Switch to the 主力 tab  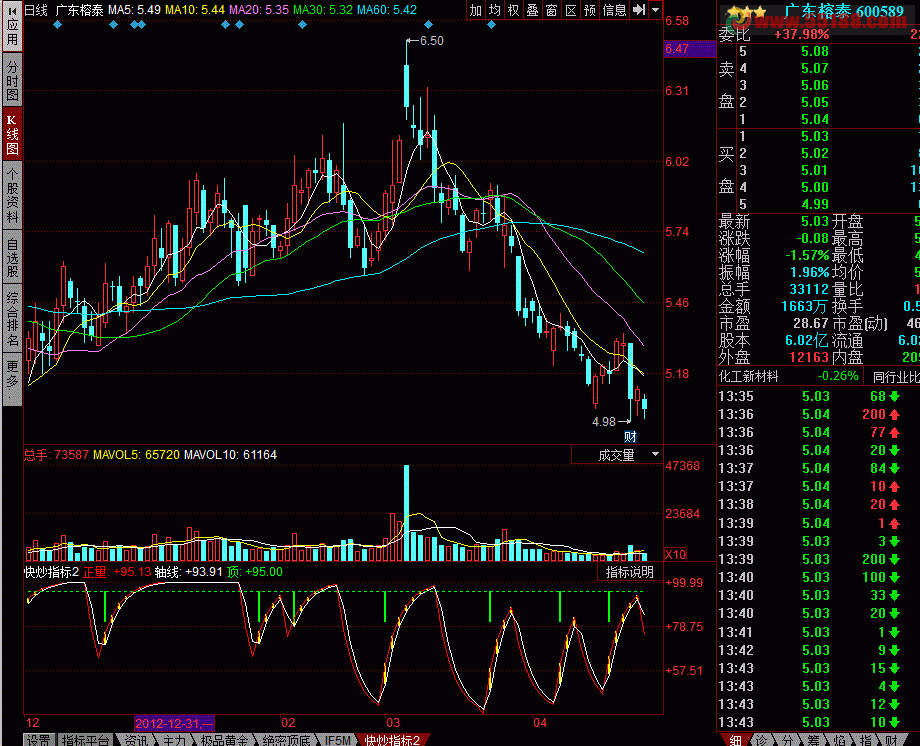174,740
